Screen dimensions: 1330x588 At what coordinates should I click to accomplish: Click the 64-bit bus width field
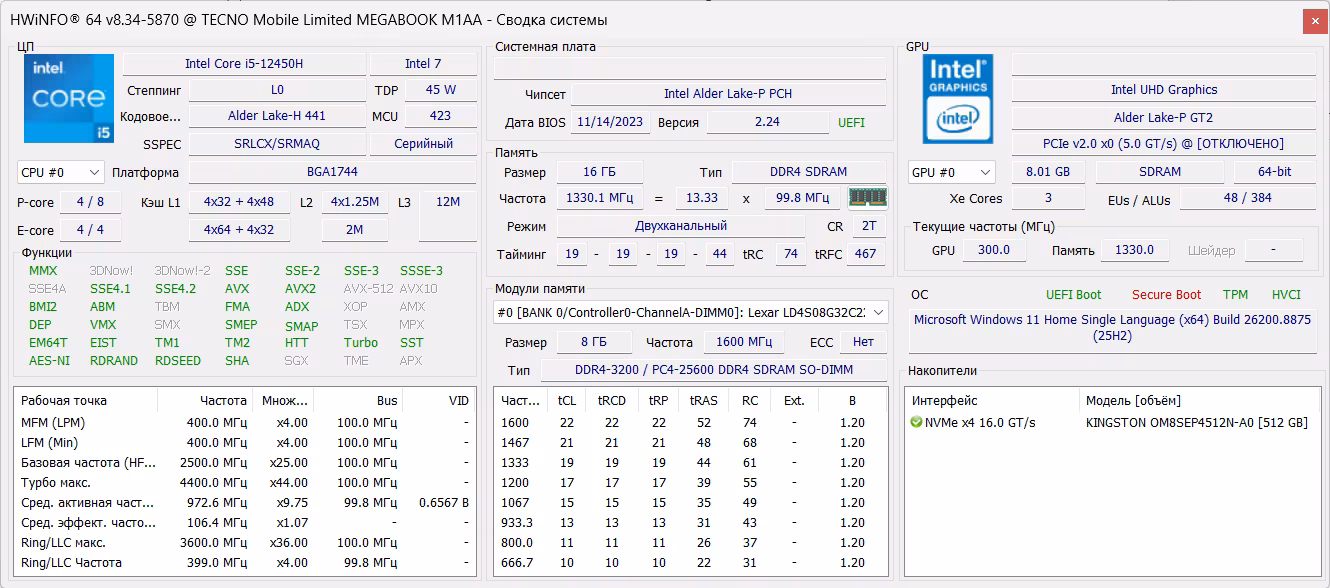pyautogui.click(x=1274, y=172)
